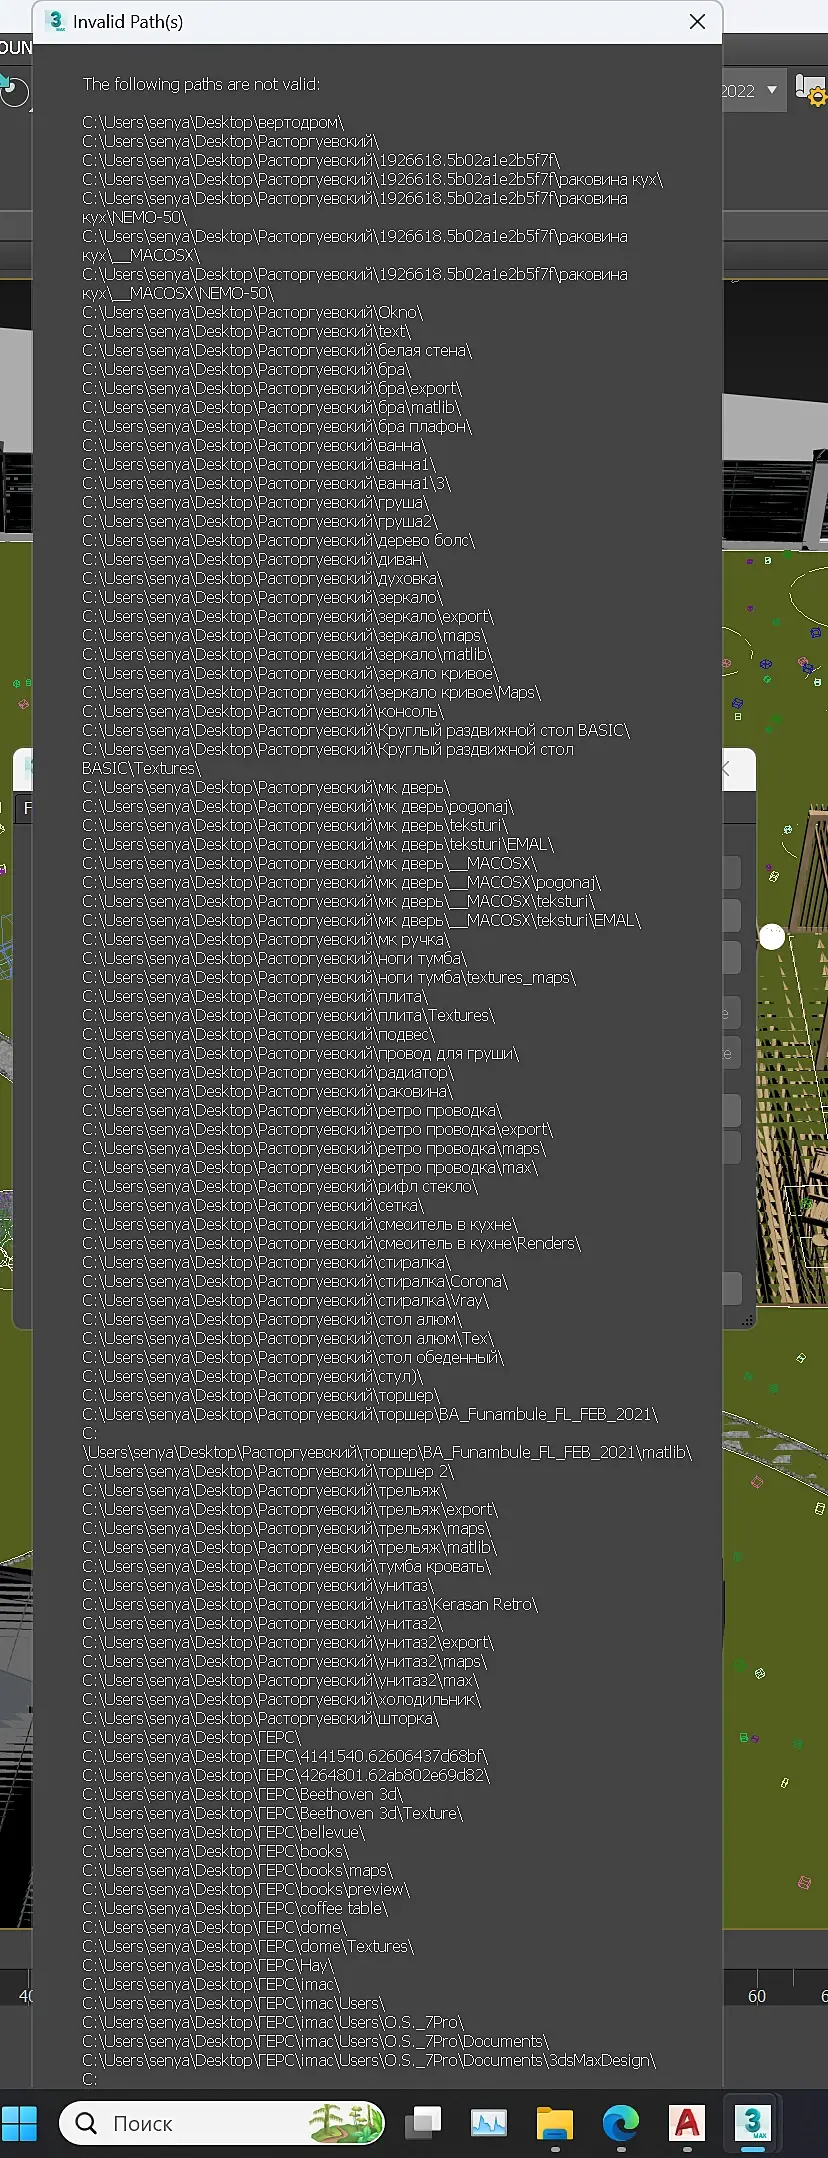The image size is (828, 2158).
Task: Launch Microsoft Edge from the taskbar
Action: pos(621,2123)
